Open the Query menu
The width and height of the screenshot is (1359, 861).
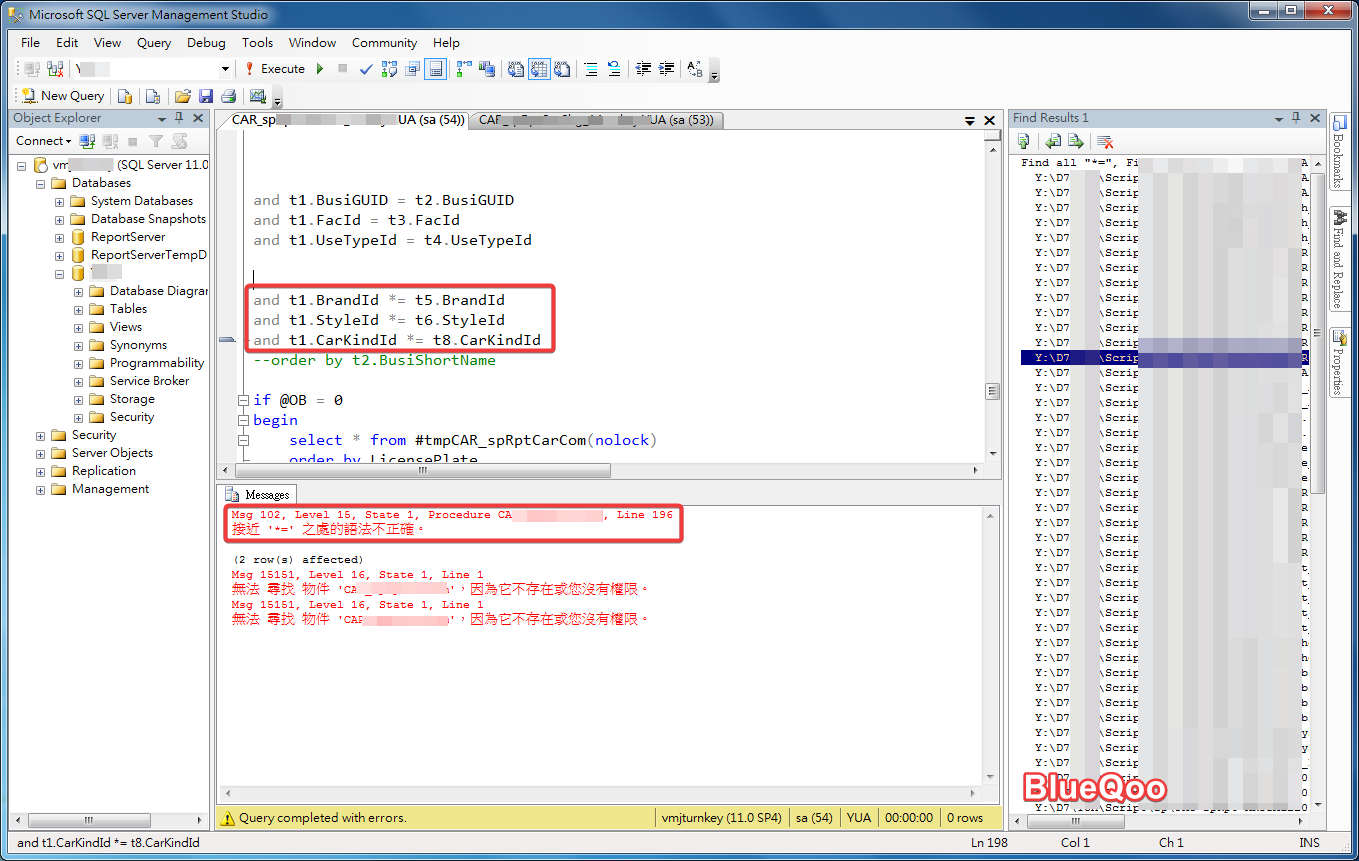pyautogui.click(x=154, y=43)
